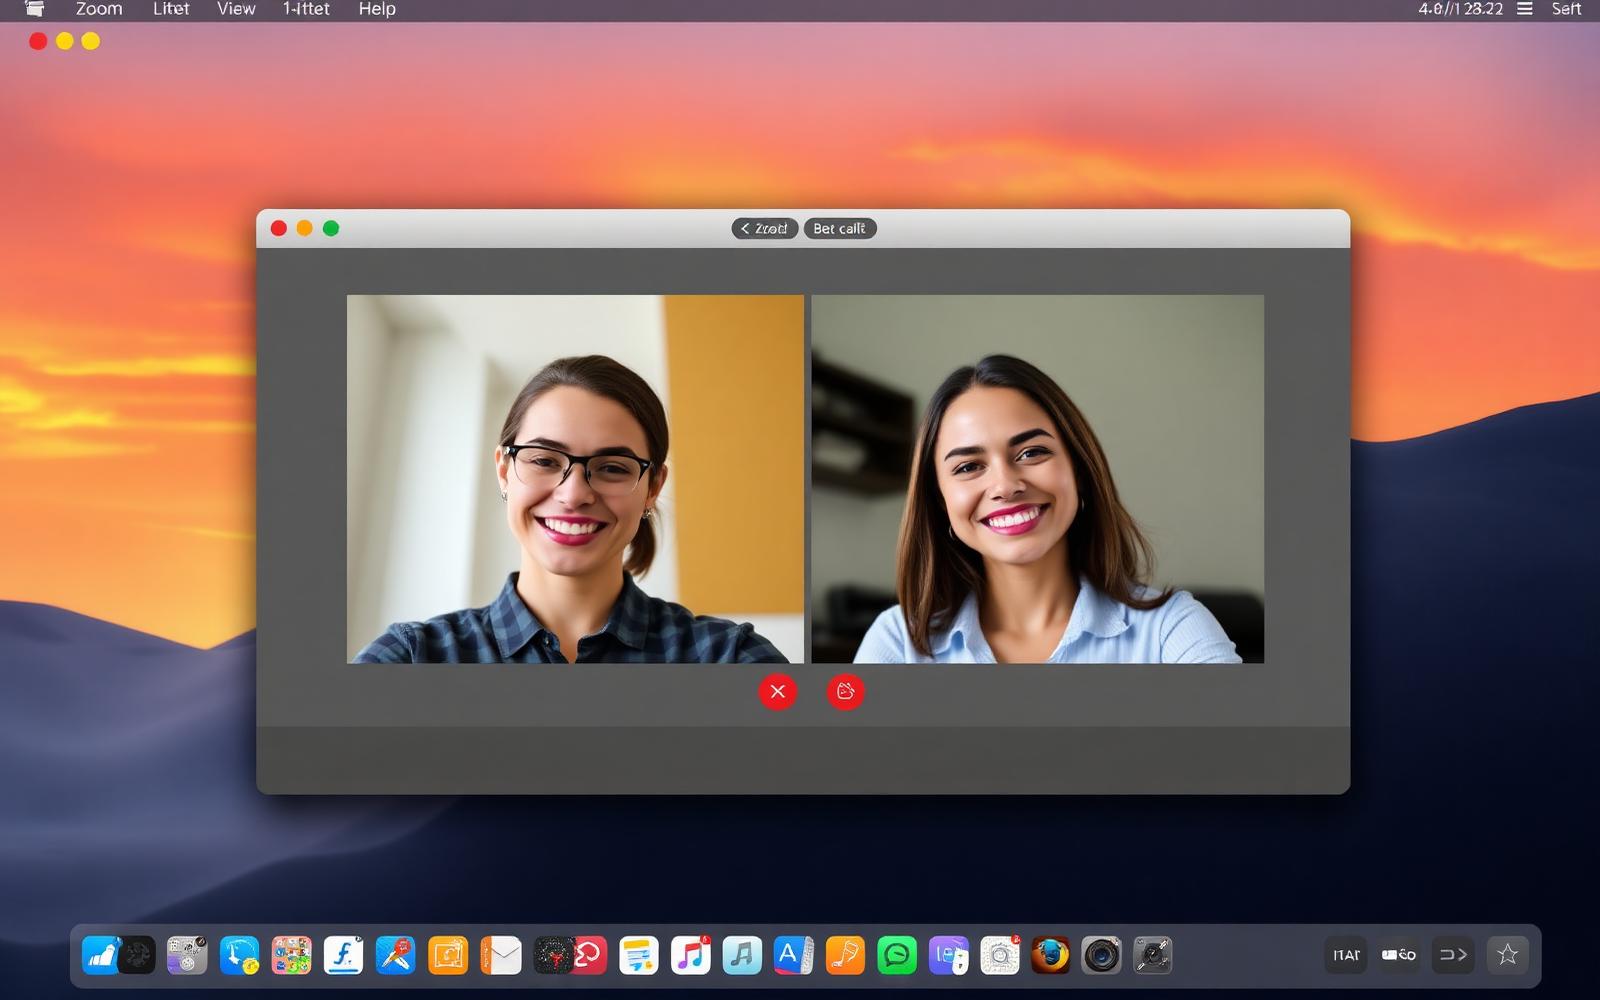The width and height of the screenshot is (1600, 1000).
Task: Open the Zoom menu in menu bar
Action: click(99, 9)
